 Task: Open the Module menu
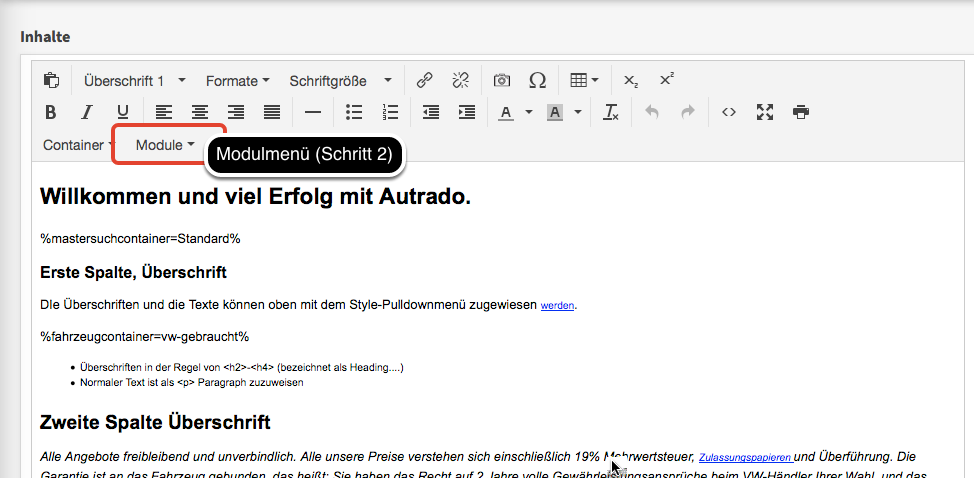click(165, 145)
